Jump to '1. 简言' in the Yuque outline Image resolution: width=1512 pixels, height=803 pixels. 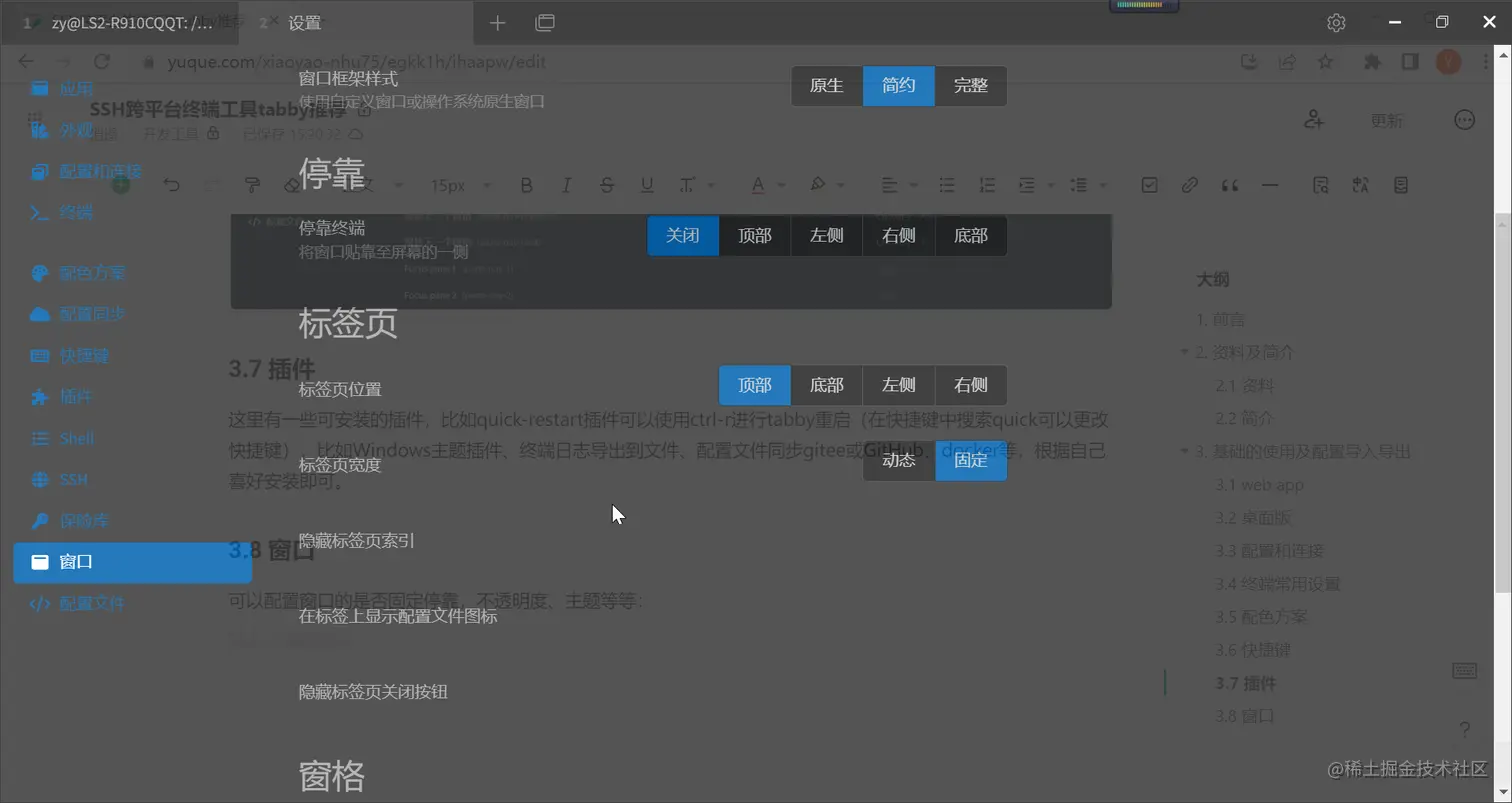click(x=1220, y=319)
